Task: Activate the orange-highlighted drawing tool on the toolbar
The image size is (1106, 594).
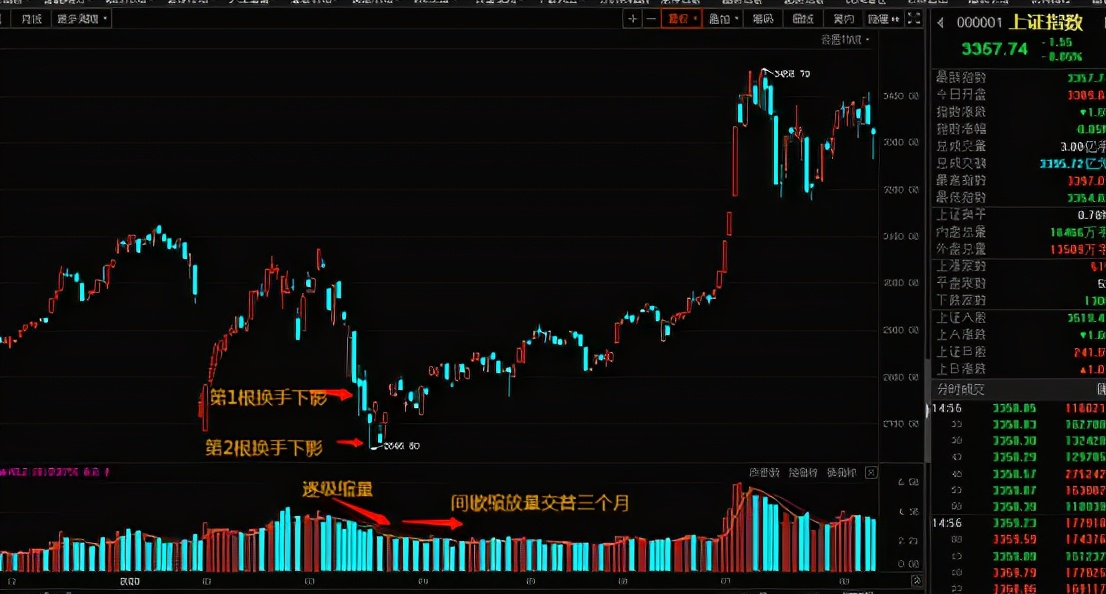Action: pyautogui.click(x=680, y=18)
